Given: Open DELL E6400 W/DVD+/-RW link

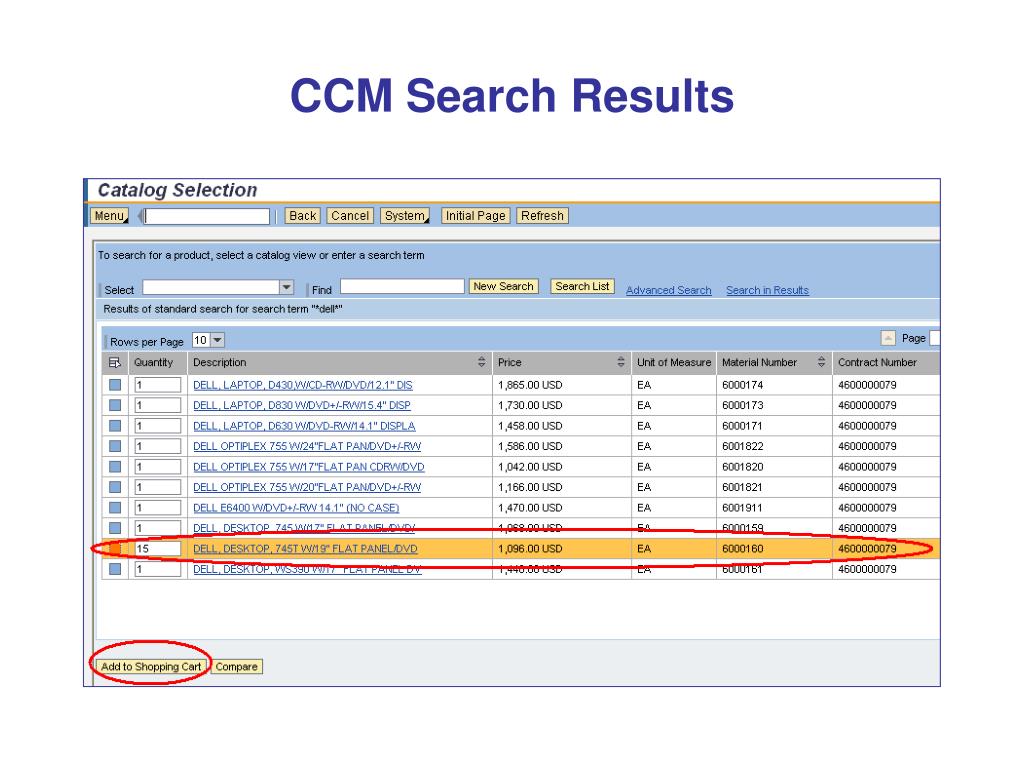Looking at the screenshot, I should pyautogui.click(x=296, y=507).
